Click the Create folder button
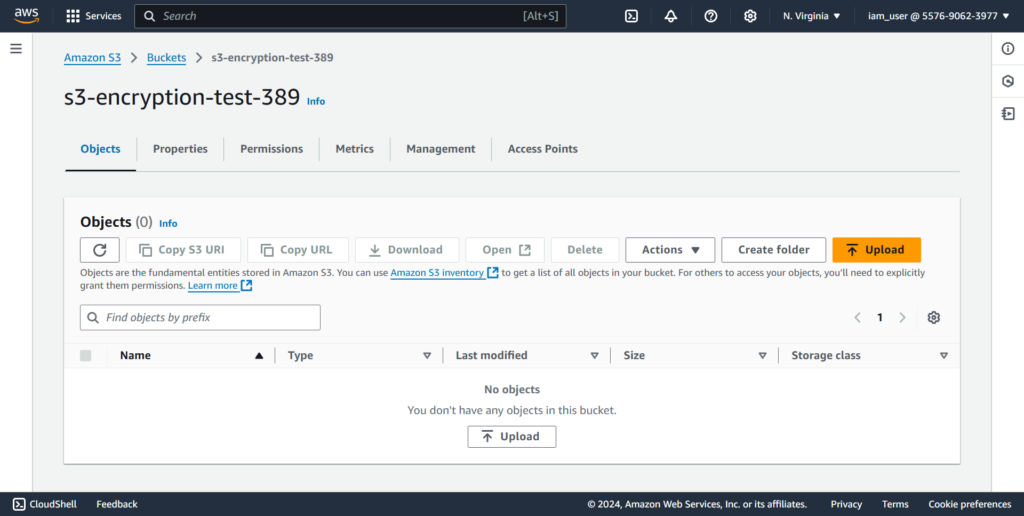This screenshot has width=1024, height=516. pos(773,250)
